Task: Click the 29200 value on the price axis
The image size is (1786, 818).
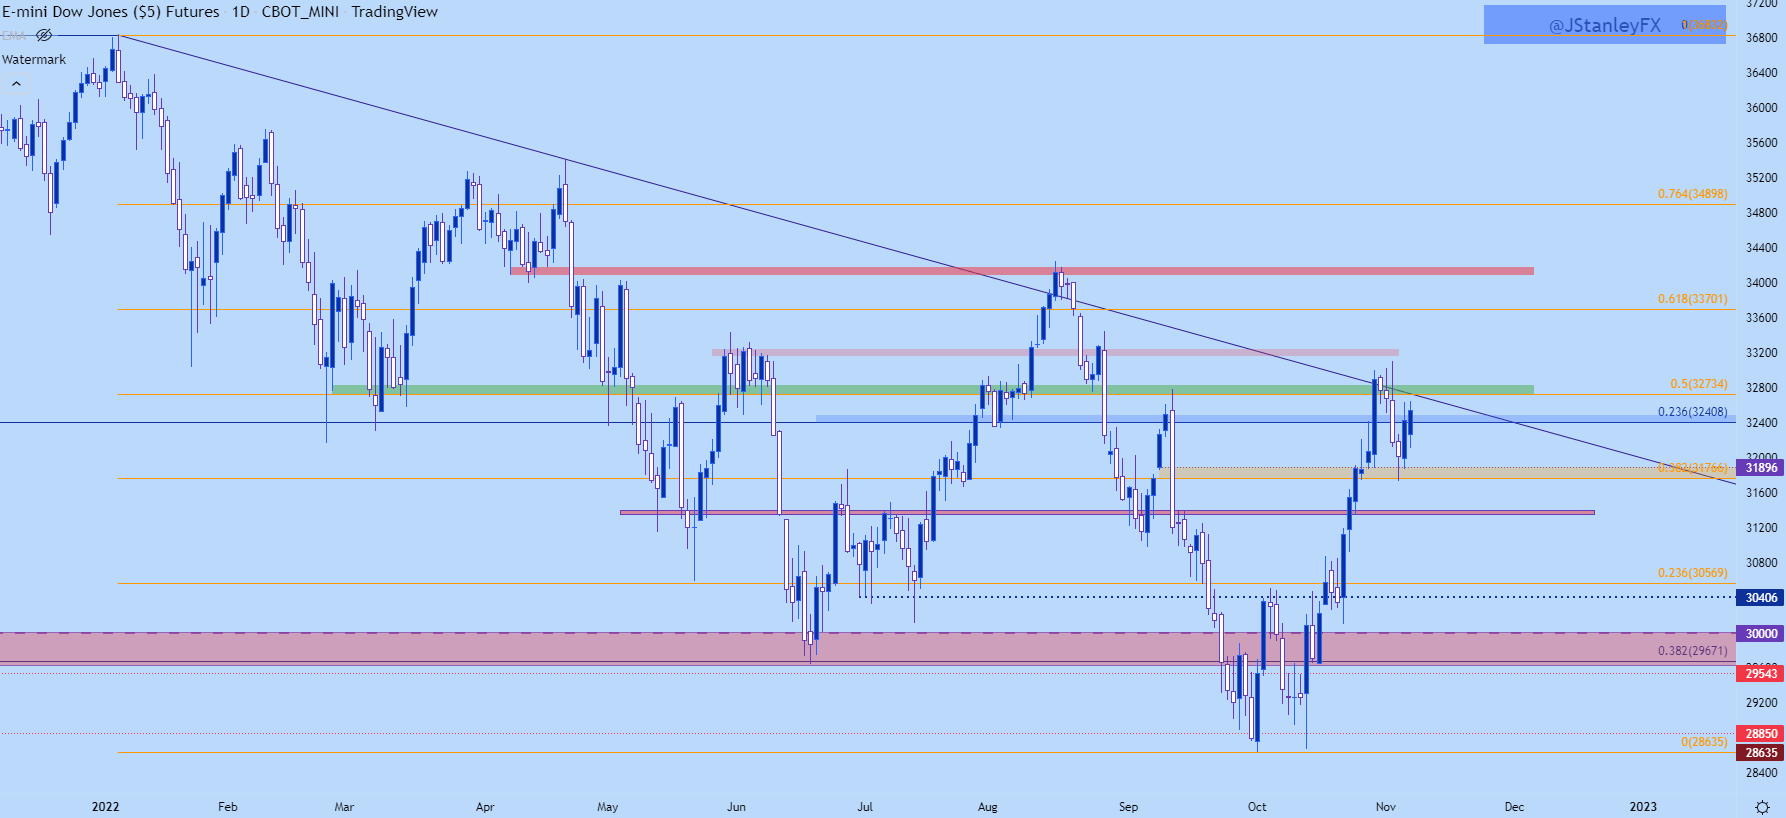Action: tap(1761, 703)
